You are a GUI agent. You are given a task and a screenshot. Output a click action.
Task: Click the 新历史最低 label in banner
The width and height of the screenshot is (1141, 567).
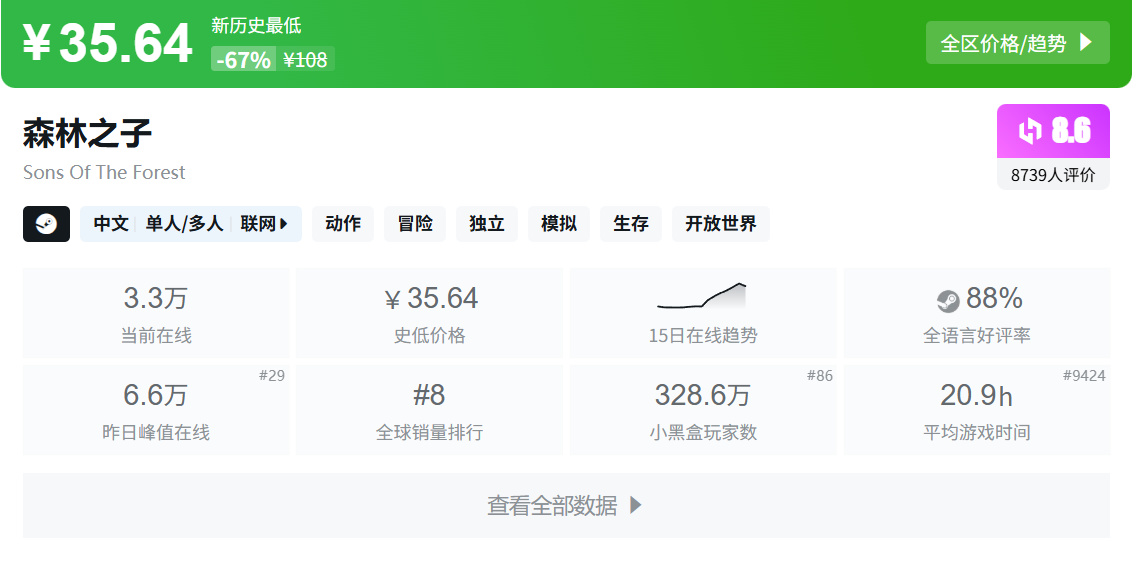click(256, 26)
